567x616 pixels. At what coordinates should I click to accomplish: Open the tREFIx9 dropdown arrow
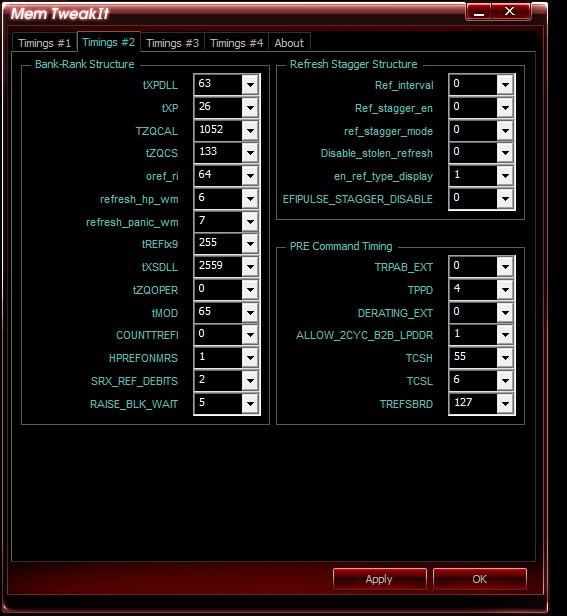pos(250,244)
